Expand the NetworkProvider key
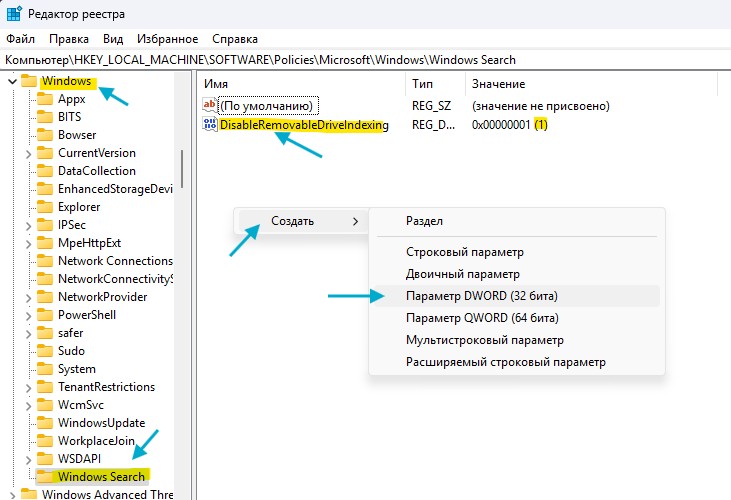 pyautogui.click(x=28, y=297)
